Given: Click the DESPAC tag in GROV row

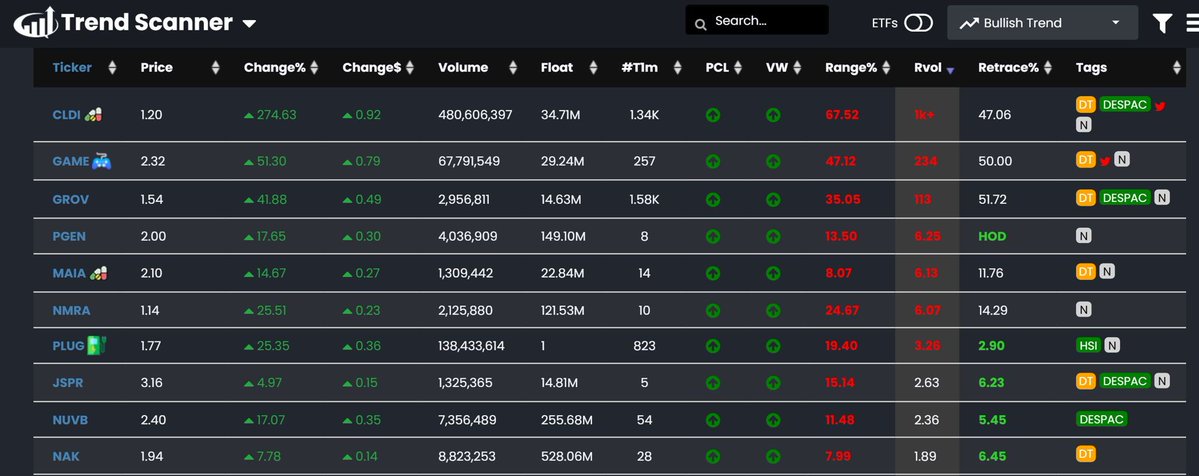Looking at the screenshot, I should pos(1125,197).
